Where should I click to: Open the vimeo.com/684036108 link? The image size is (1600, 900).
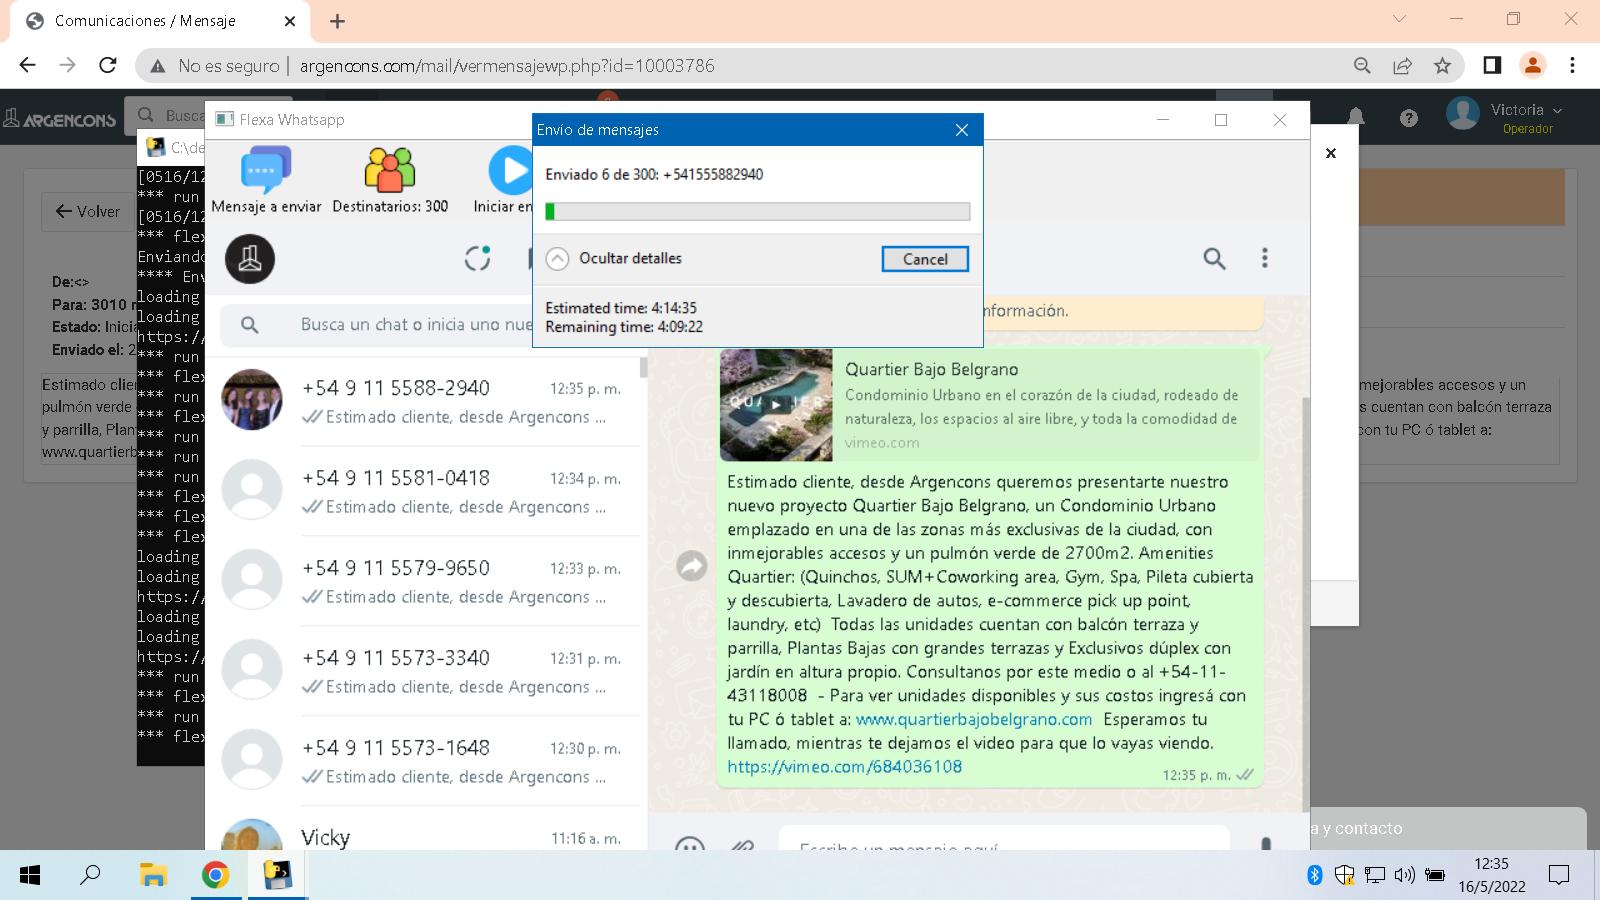[x=845, y=767]
